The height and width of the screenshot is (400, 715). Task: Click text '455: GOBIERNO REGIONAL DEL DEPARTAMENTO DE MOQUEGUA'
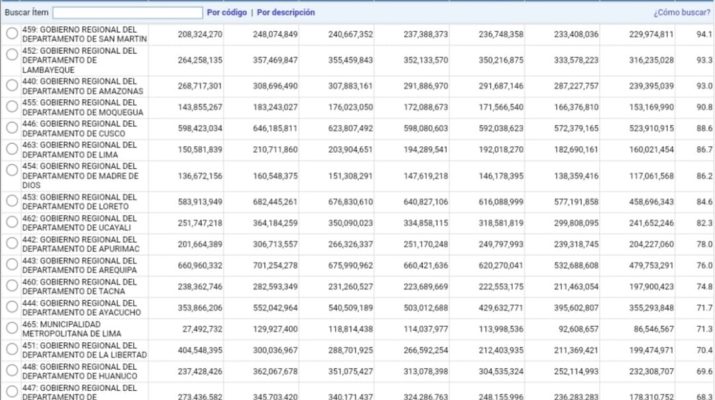[x=83, y=107]
